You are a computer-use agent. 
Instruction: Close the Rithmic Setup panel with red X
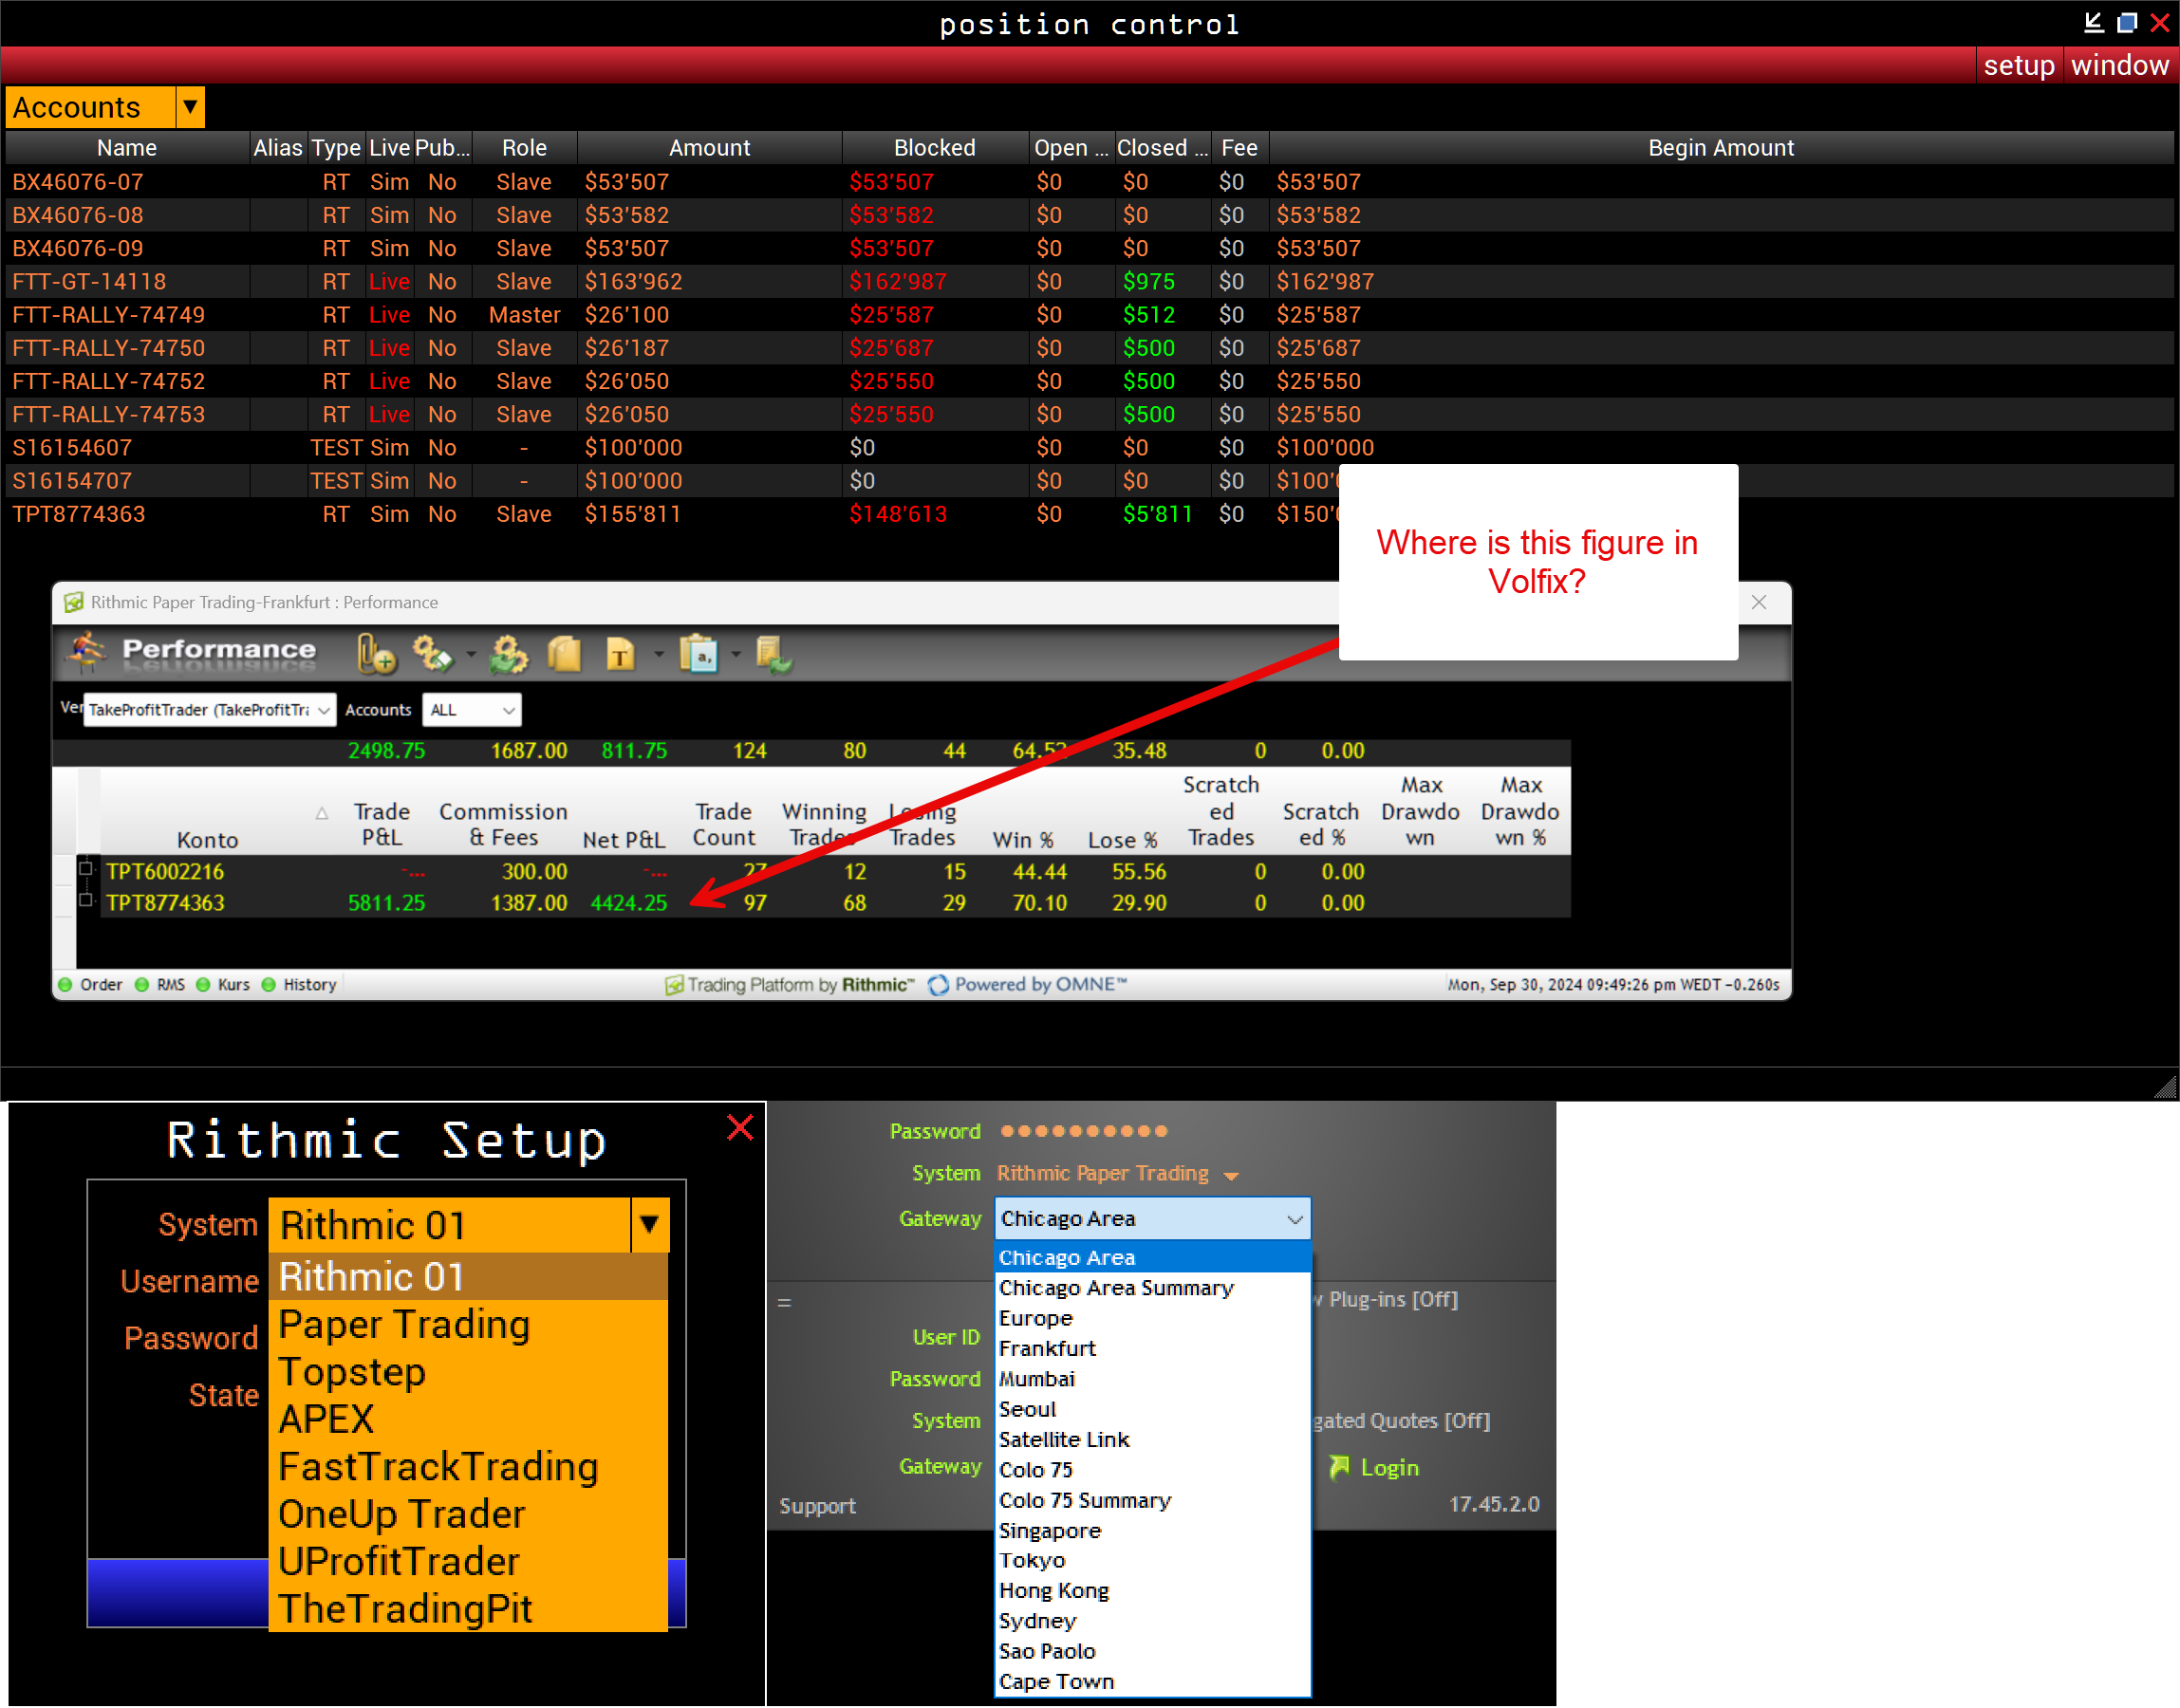(740, 1128)
